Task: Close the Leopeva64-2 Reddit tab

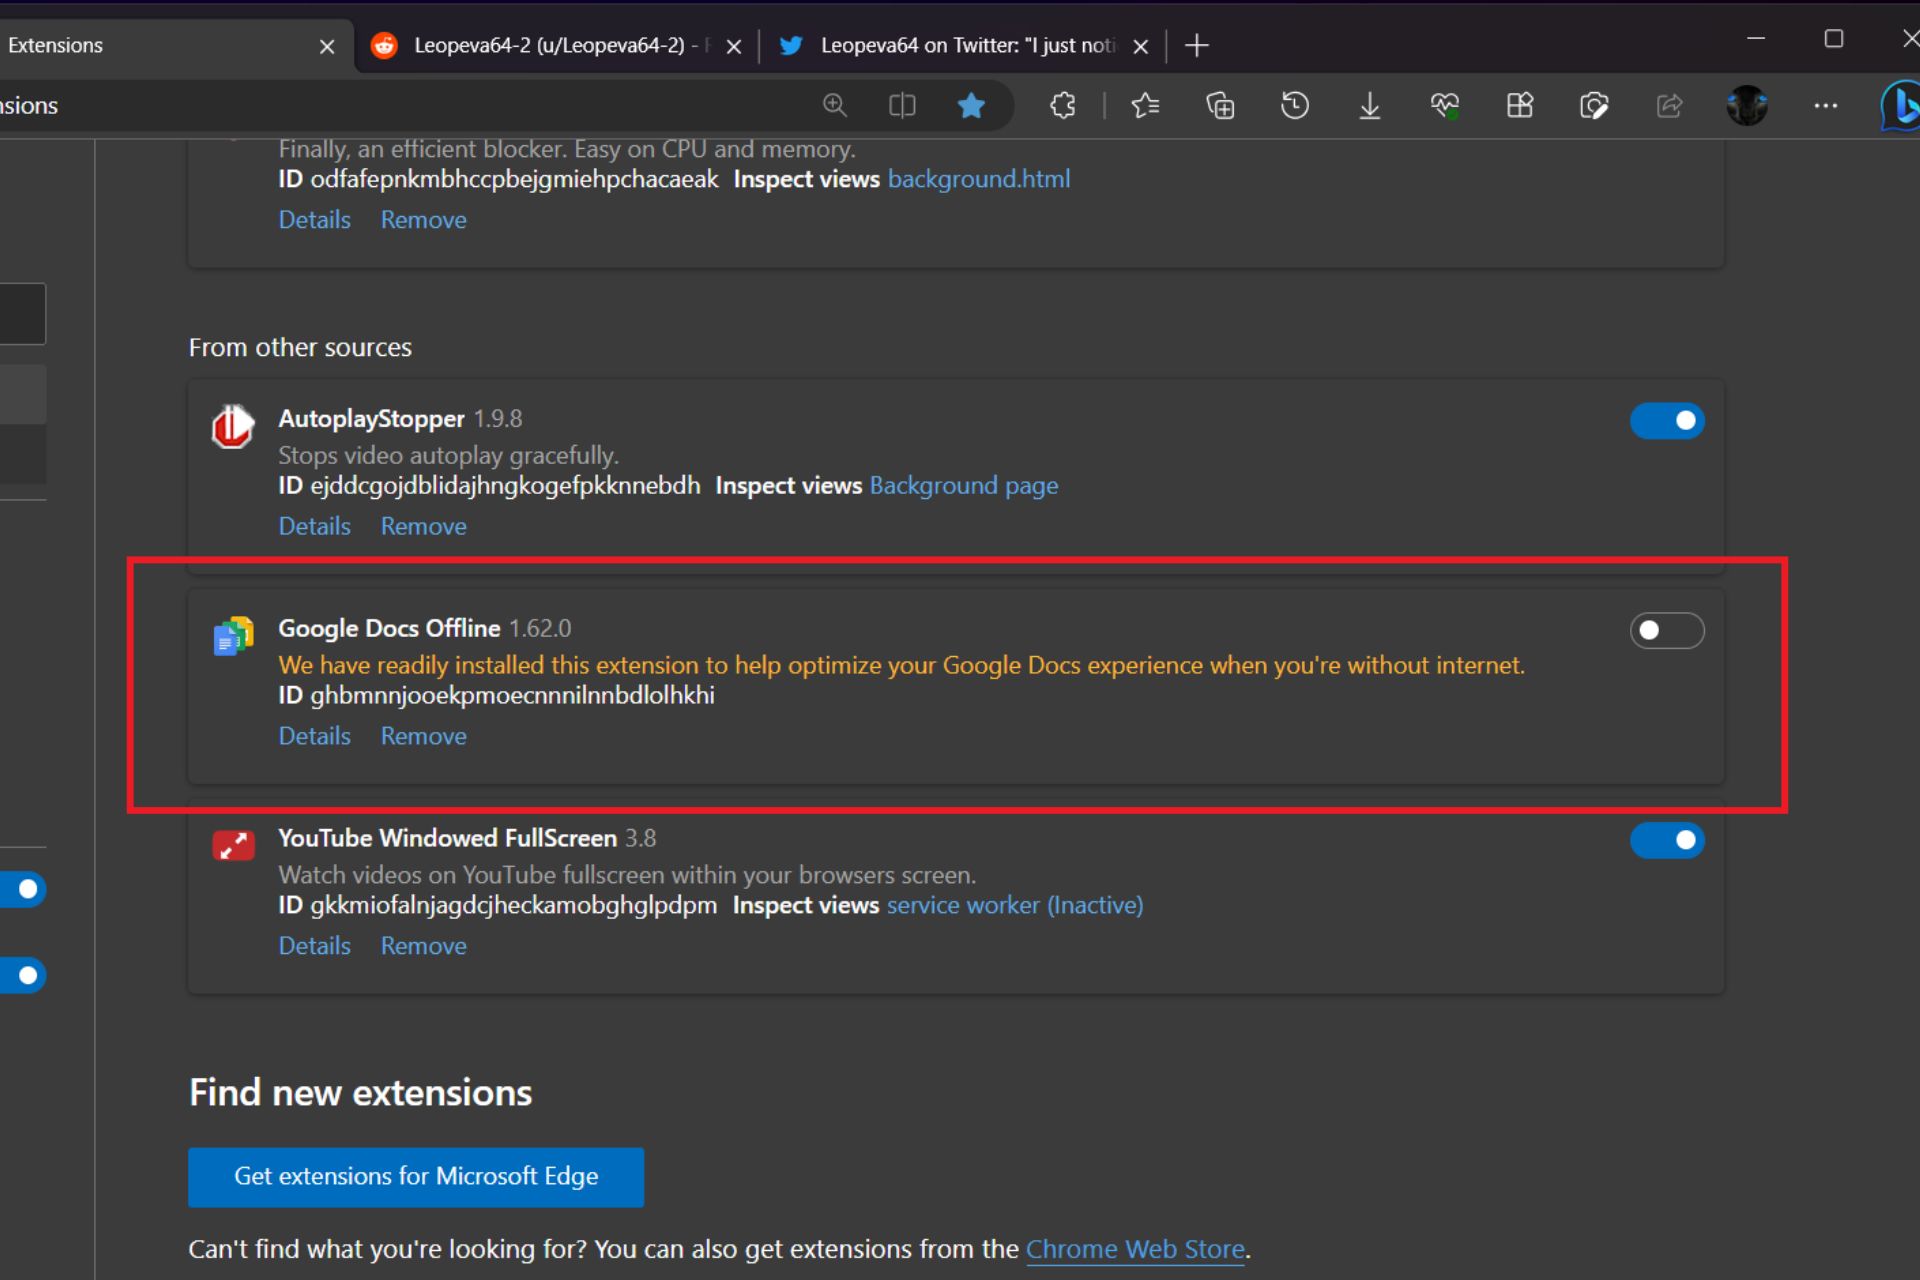Action: tap(734, 46)
